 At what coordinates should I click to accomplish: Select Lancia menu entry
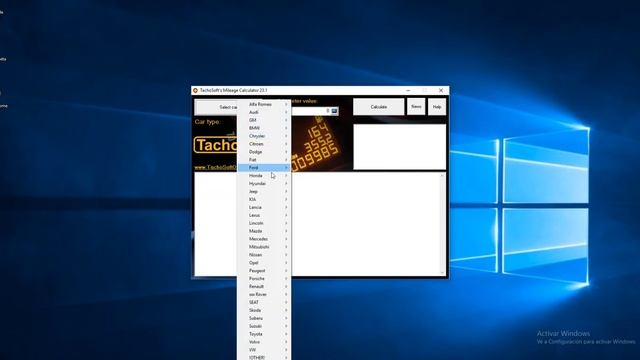[x=264, y=207]
